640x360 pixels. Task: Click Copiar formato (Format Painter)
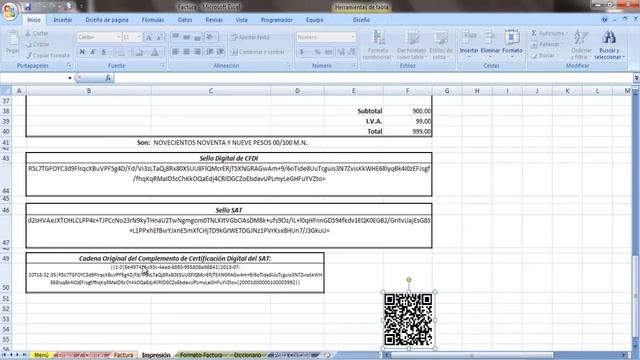[x=47, y=55]
